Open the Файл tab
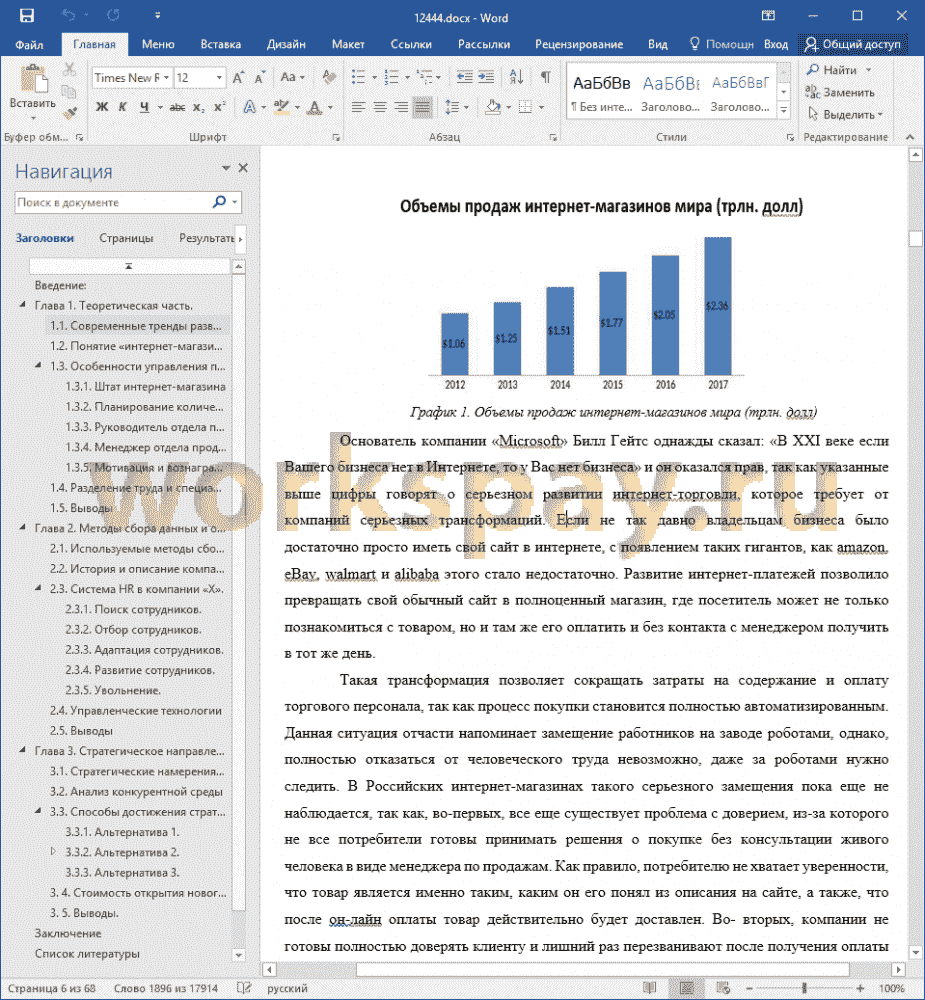The width and height of the screenshot is (925, 1000). tap(29, 45)
